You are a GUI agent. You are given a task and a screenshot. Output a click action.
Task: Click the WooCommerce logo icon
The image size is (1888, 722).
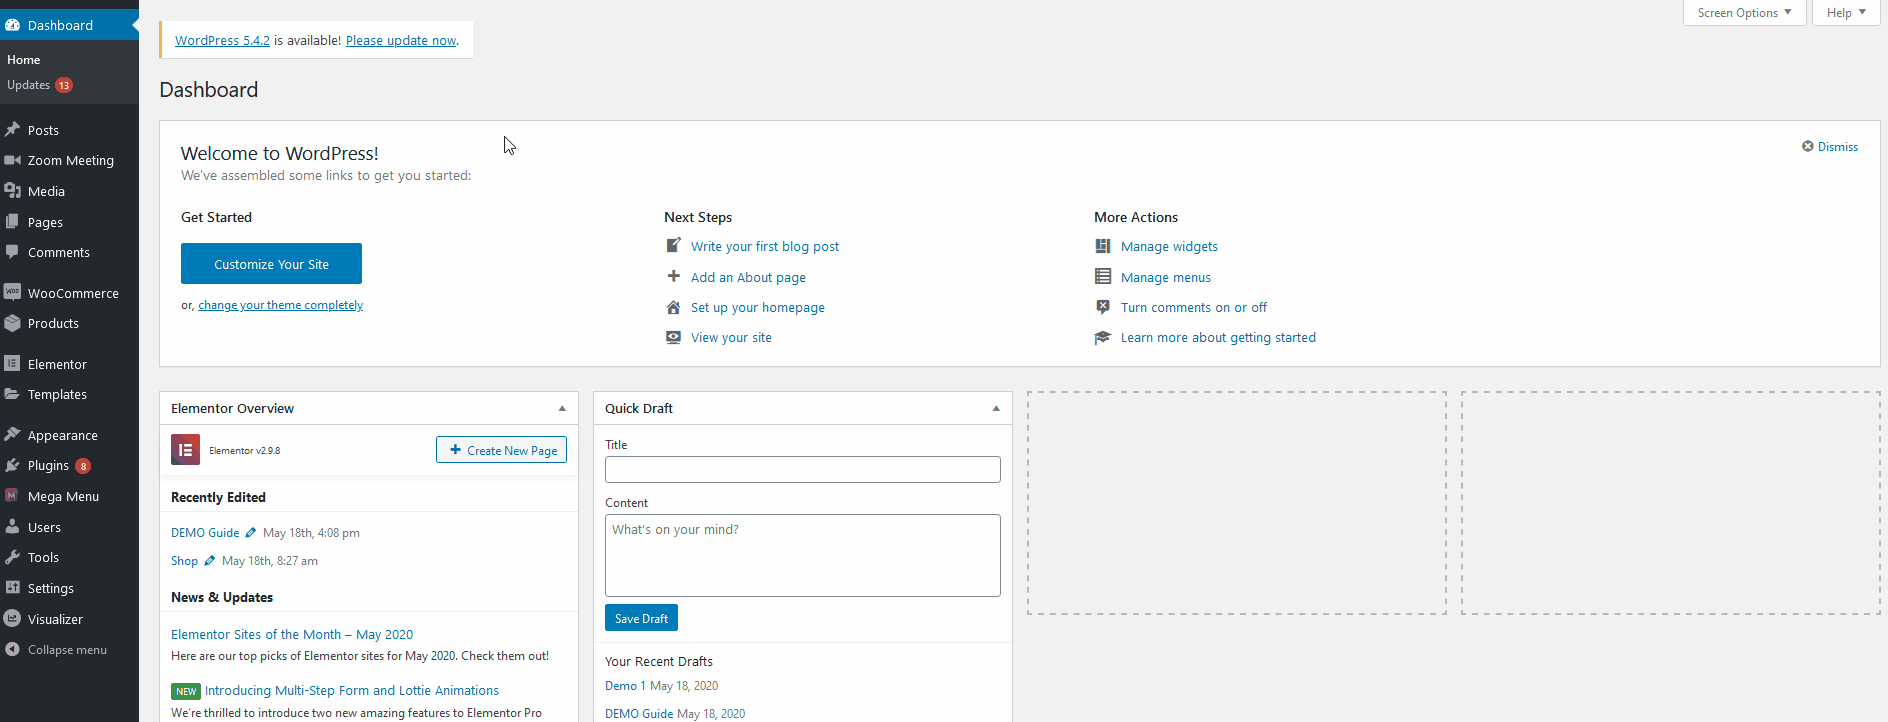(13, 293)
